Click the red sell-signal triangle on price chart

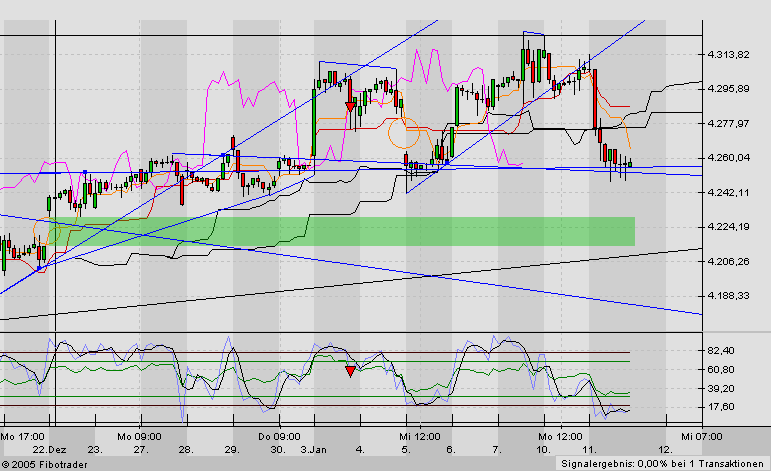tap(350, 107)
